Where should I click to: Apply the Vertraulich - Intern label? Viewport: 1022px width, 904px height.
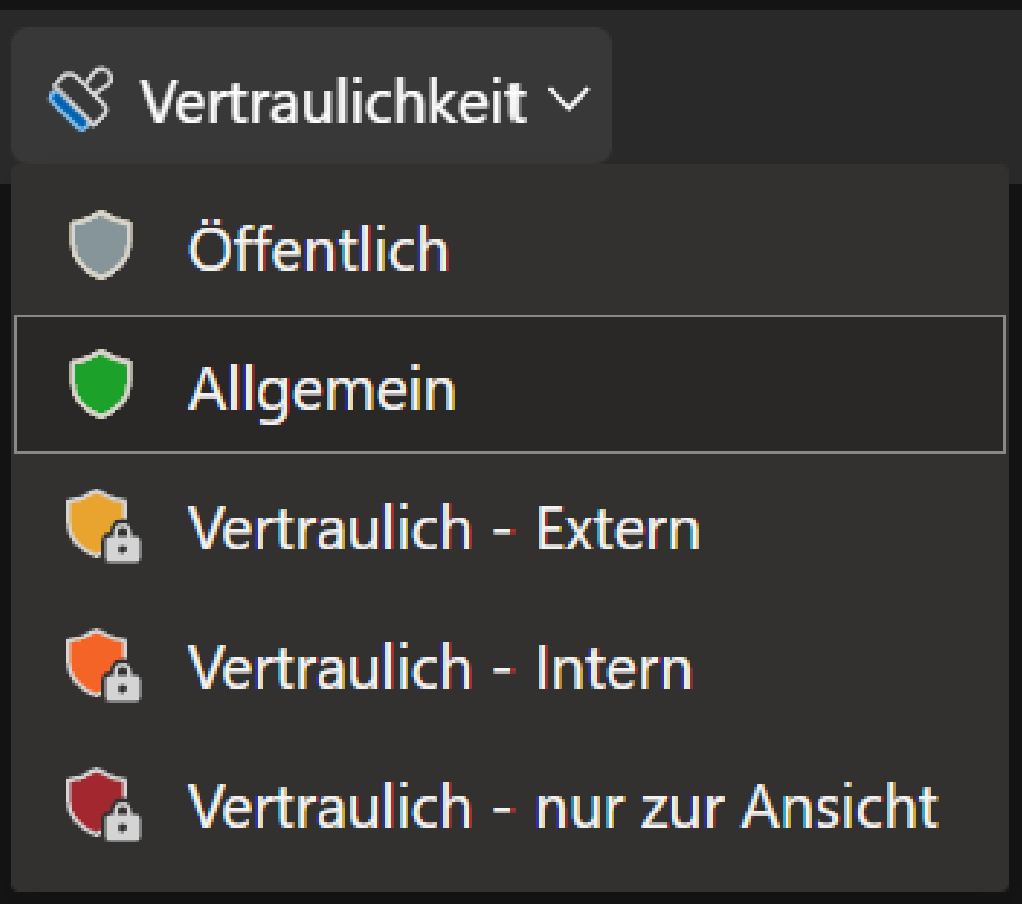[x=439, y=667]
